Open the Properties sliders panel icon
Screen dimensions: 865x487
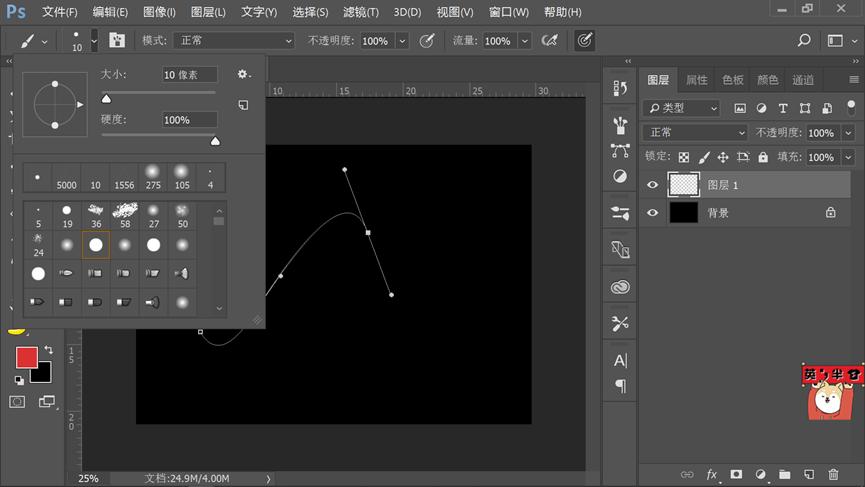point(620,213)
